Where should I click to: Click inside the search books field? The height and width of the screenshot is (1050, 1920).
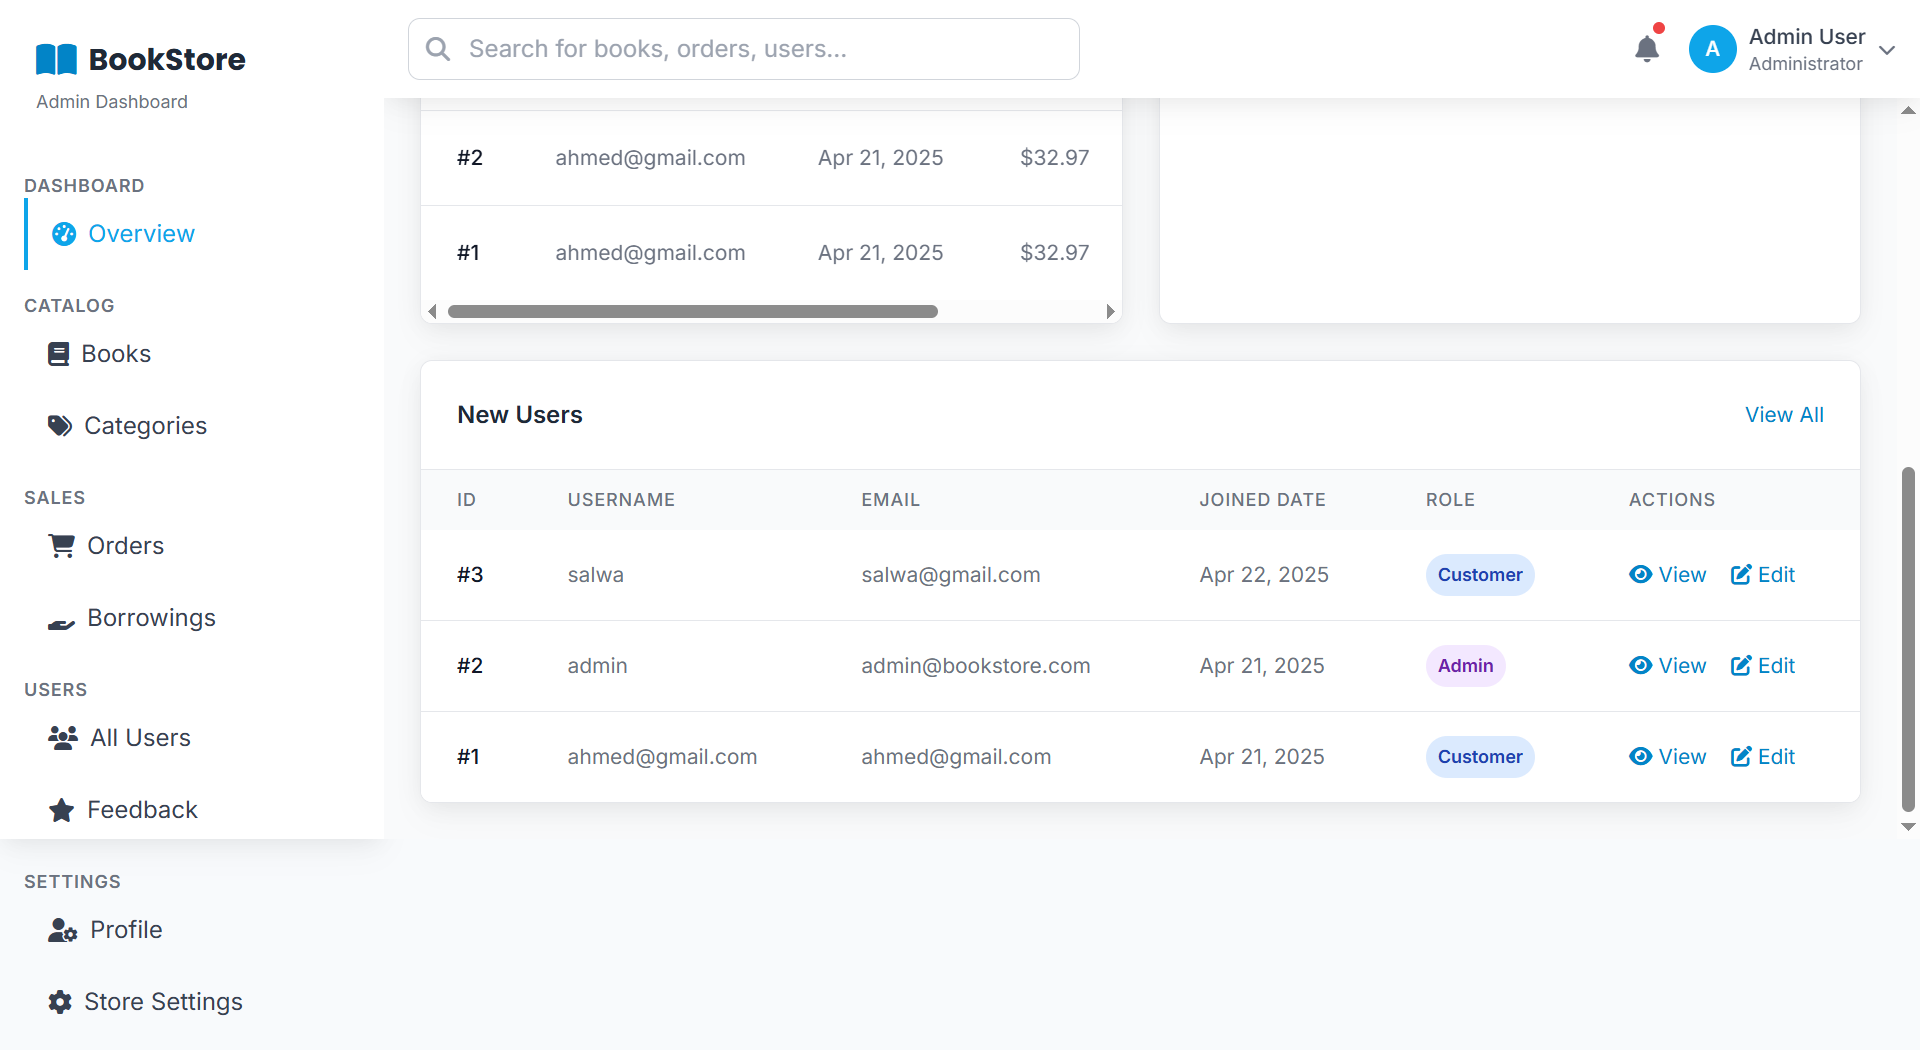pos(743,48)
